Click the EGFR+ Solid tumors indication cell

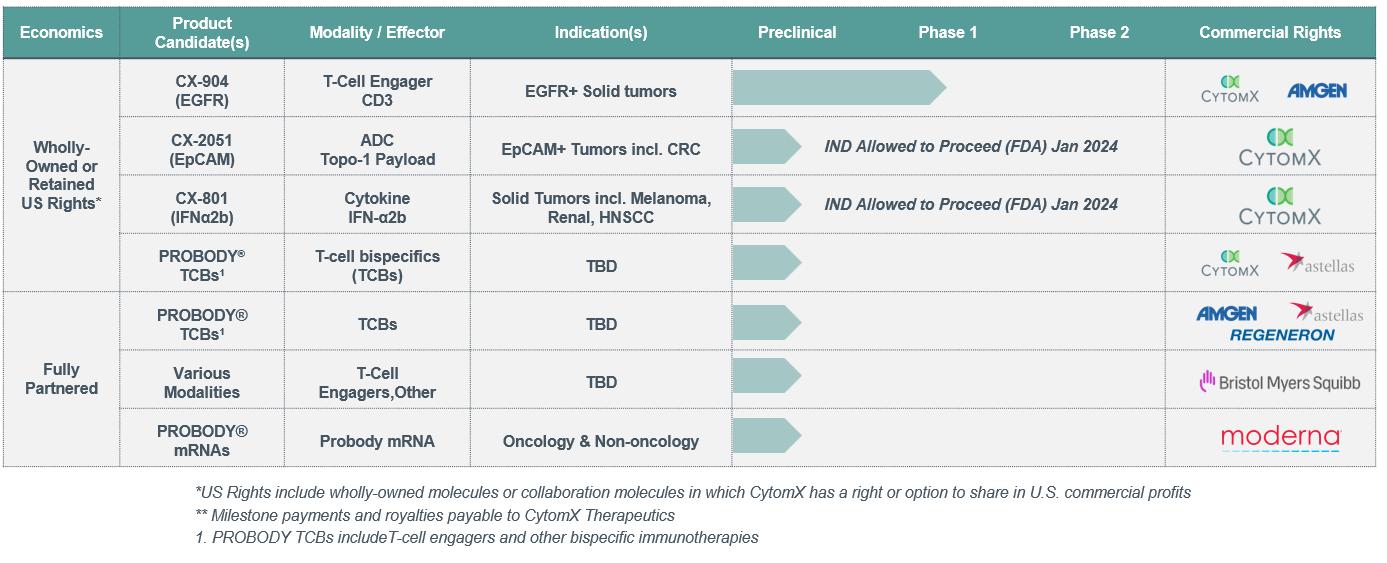[600, 91]
